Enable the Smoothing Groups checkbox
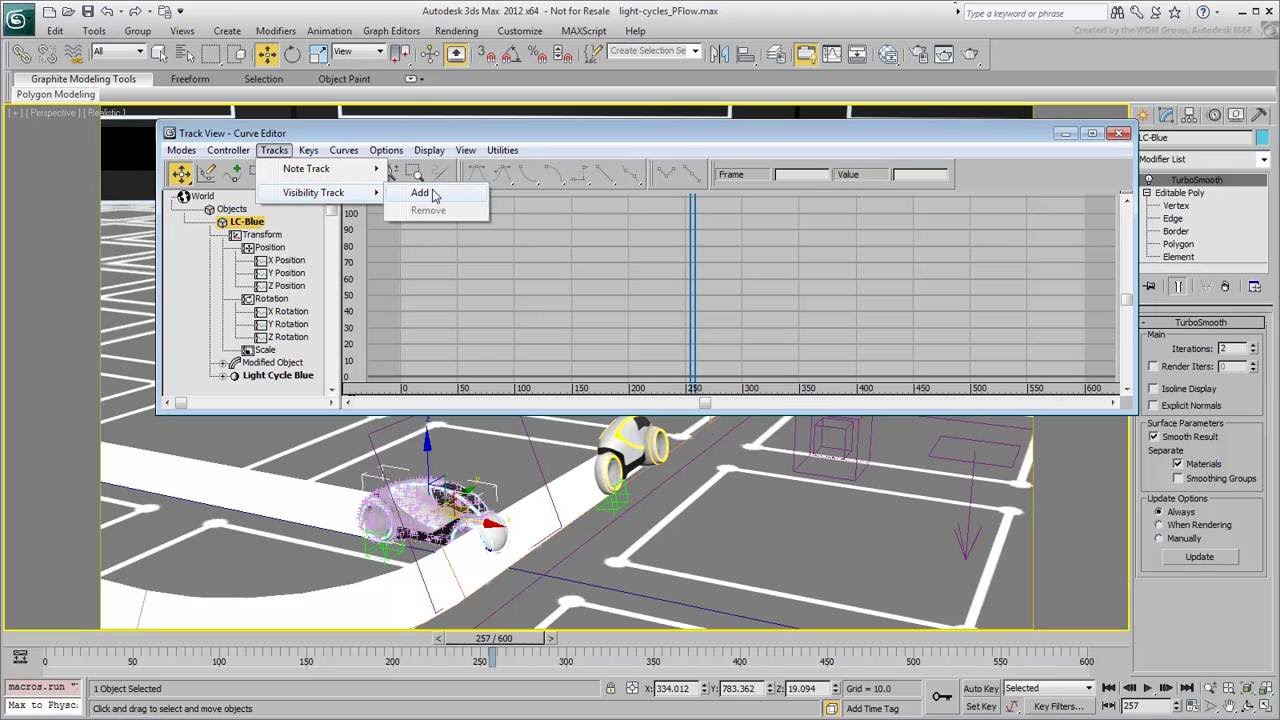Viewport: 1280px width, 720px height. 1177,479
